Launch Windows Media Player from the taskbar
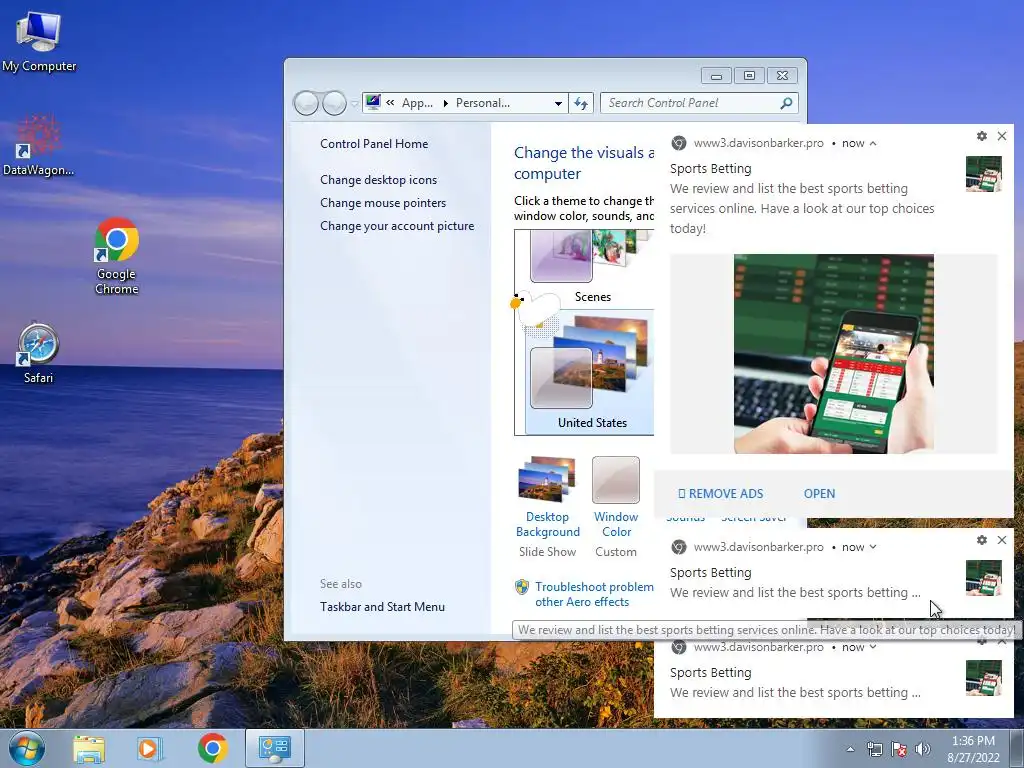This screenshot has width=1024, height=768. tap(149, 748)
